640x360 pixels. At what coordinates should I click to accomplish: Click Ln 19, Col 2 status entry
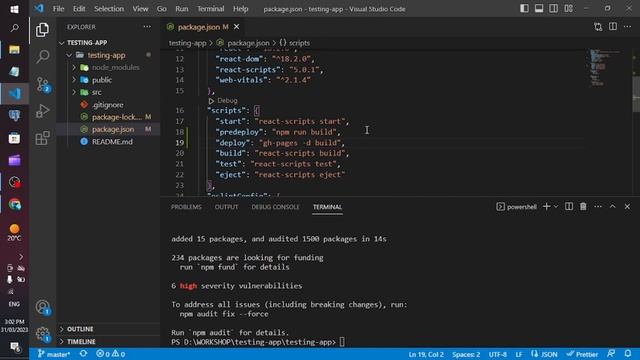click(x=426, y=354)
